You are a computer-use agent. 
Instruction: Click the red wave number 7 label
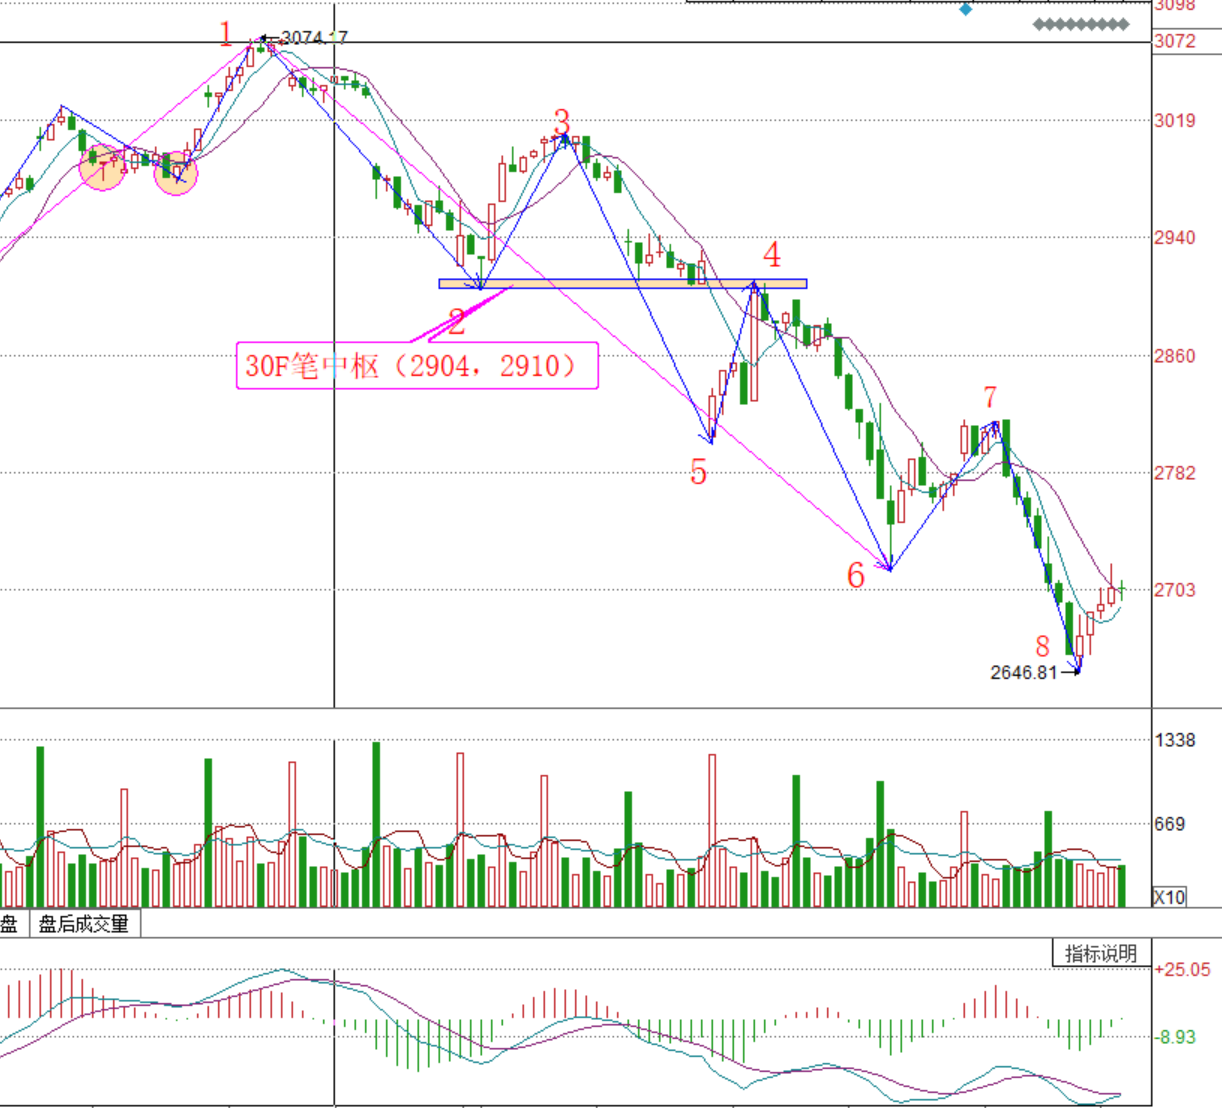point(990,398)
